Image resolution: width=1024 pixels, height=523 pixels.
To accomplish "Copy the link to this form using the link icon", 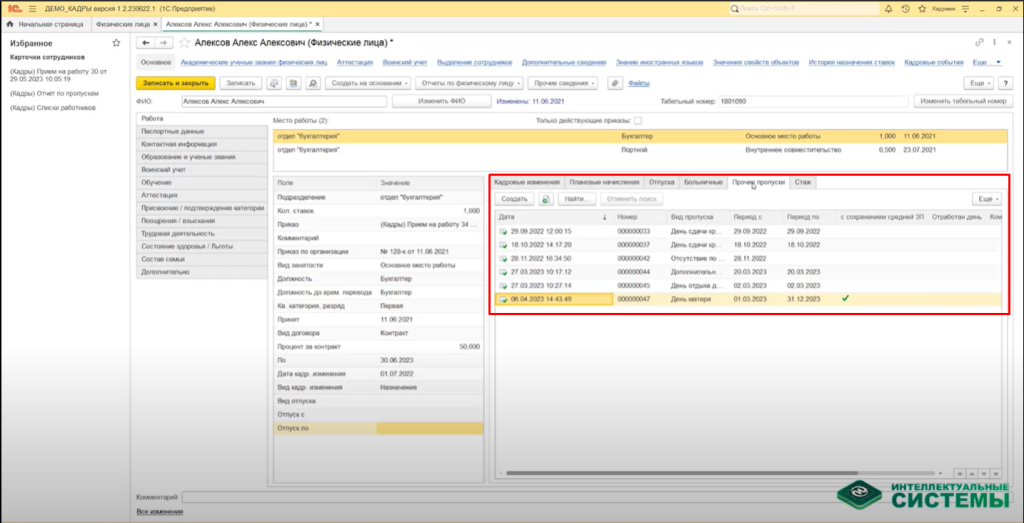I will click(978, 43).
